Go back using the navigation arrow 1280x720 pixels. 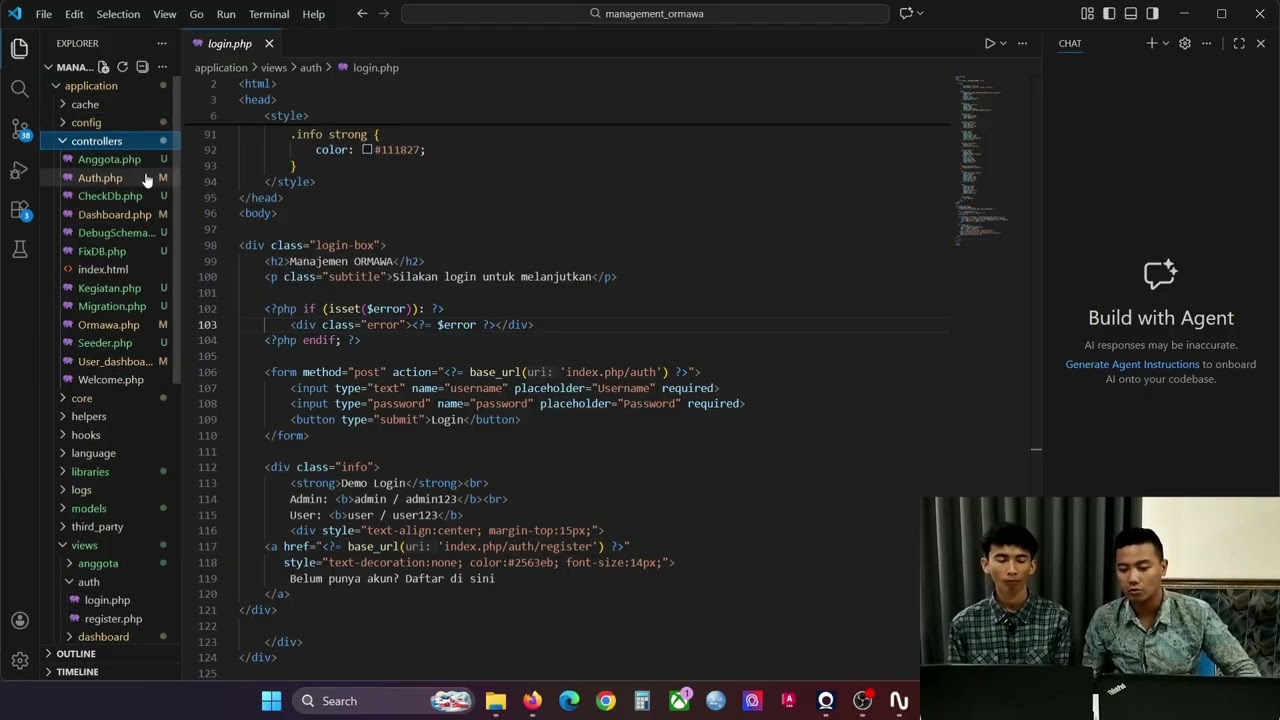click(362, 14)
